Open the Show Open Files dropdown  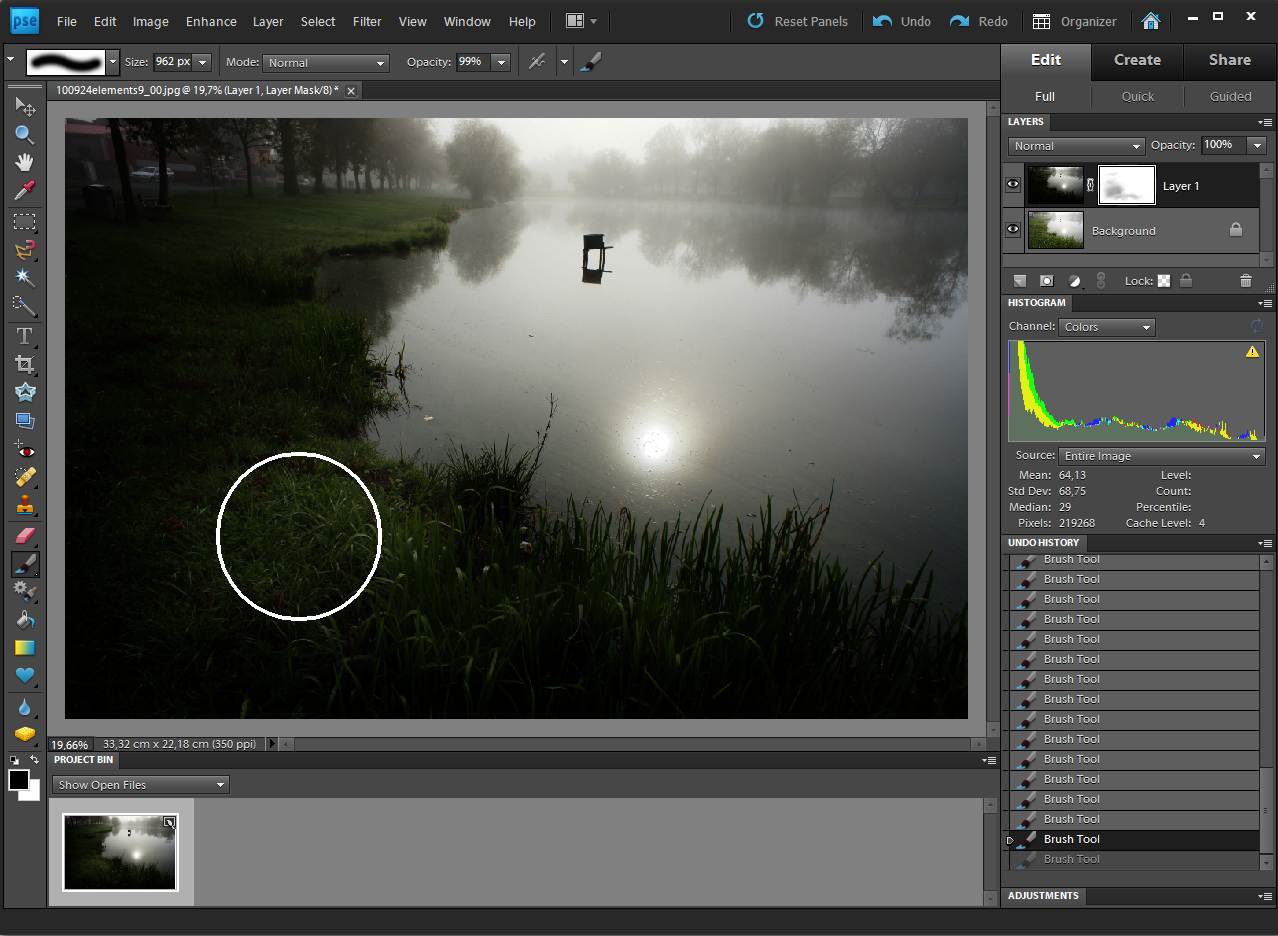140,785
